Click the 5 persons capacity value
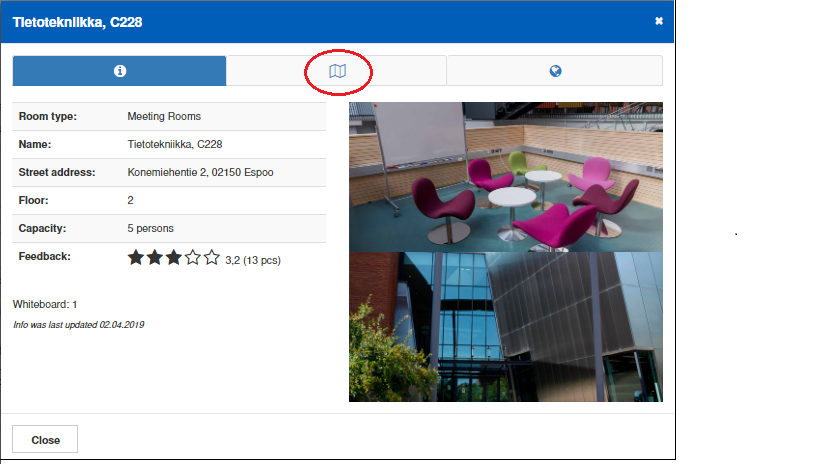 [151, 229]
